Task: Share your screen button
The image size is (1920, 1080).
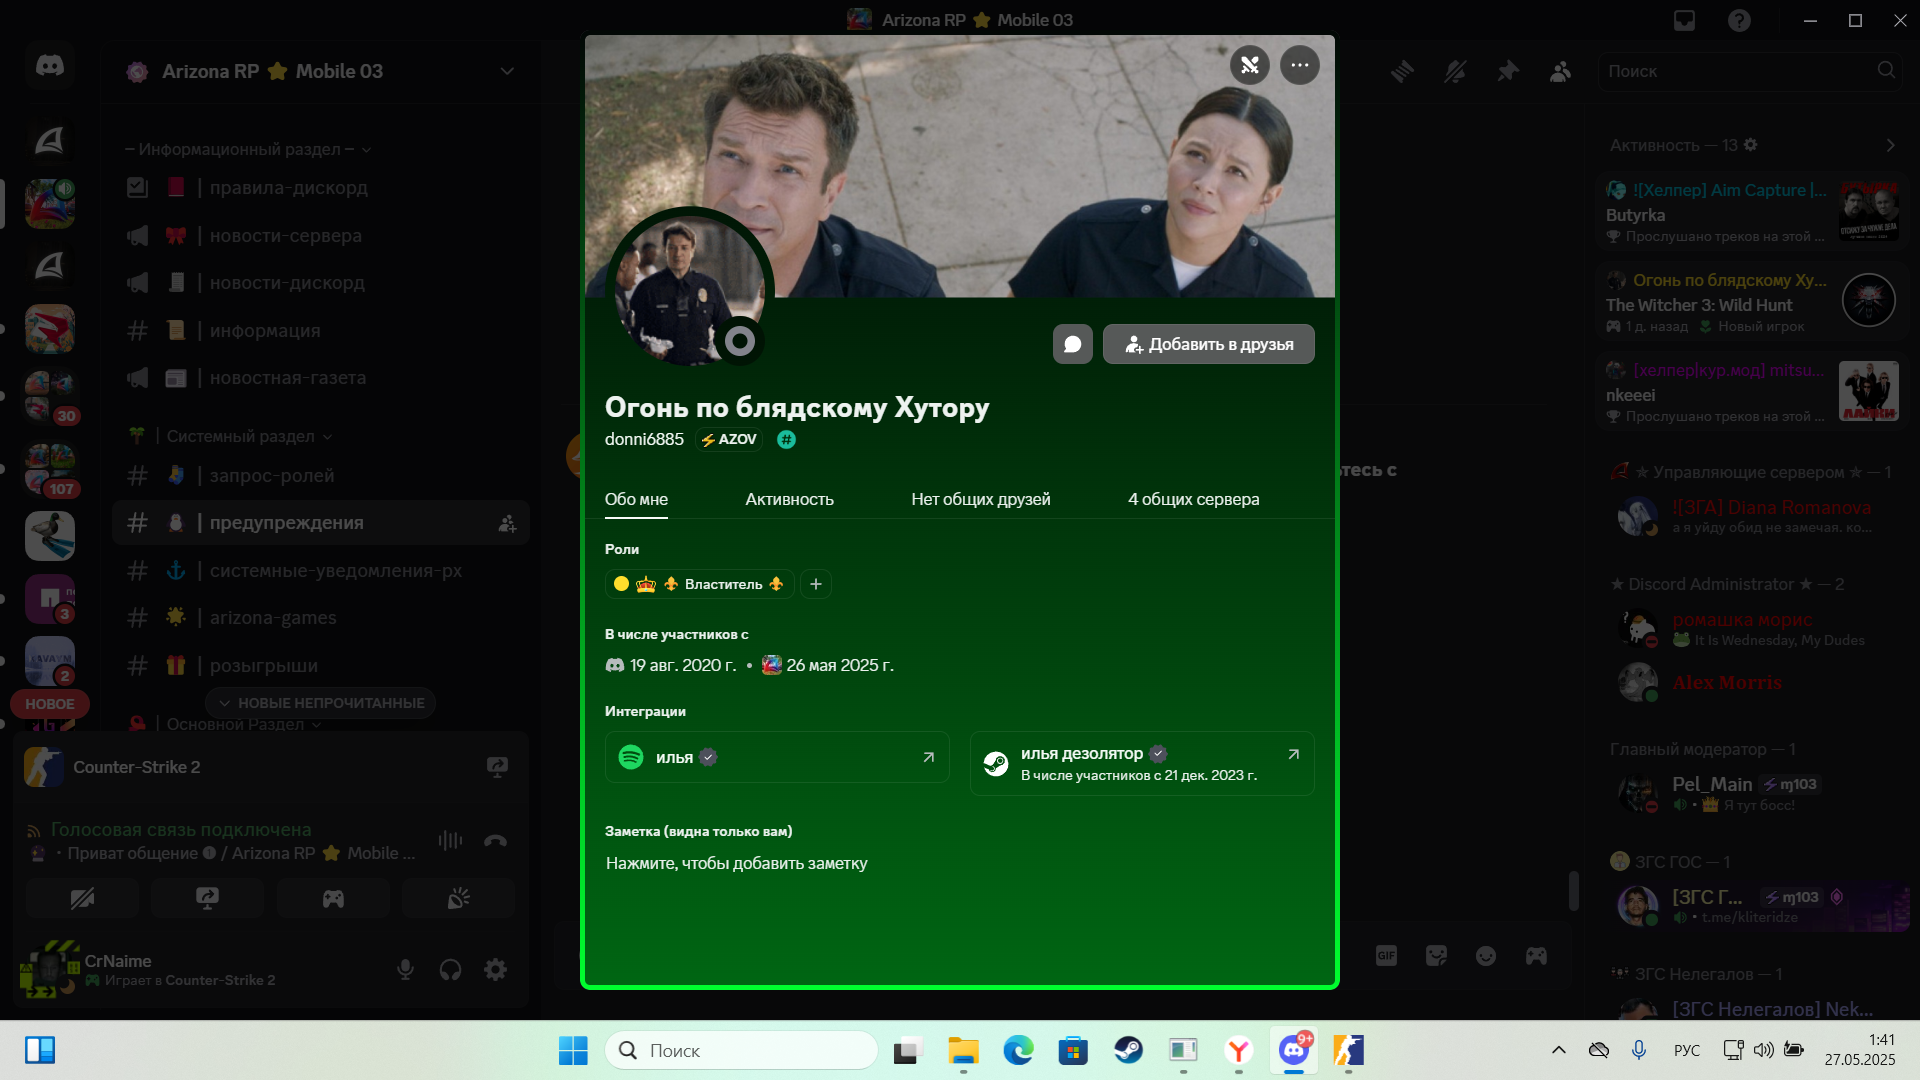Action: coord(207,898)
